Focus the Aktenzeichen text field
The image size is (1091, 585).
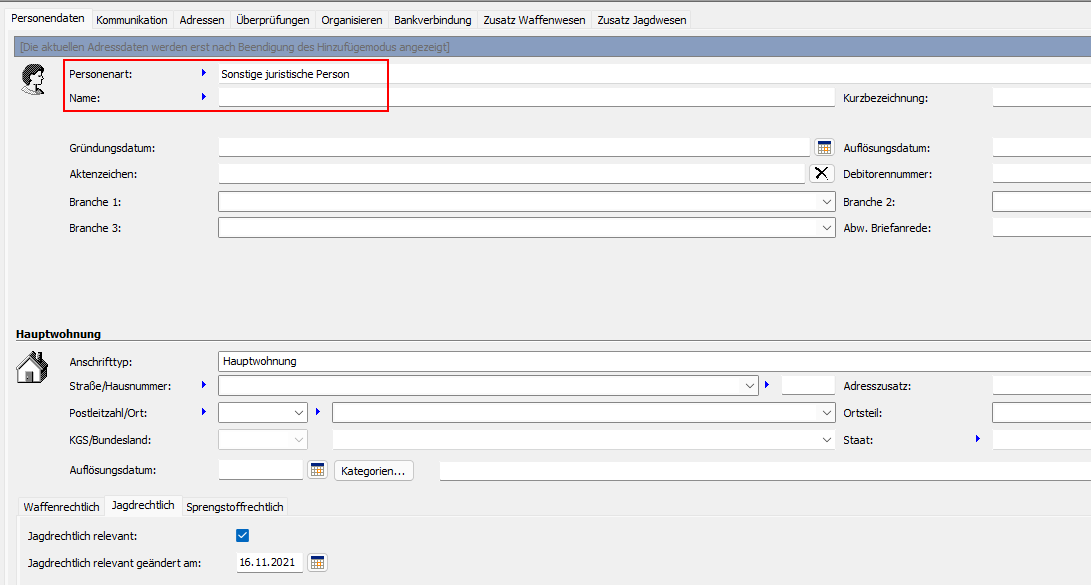[x=512, y=174]
